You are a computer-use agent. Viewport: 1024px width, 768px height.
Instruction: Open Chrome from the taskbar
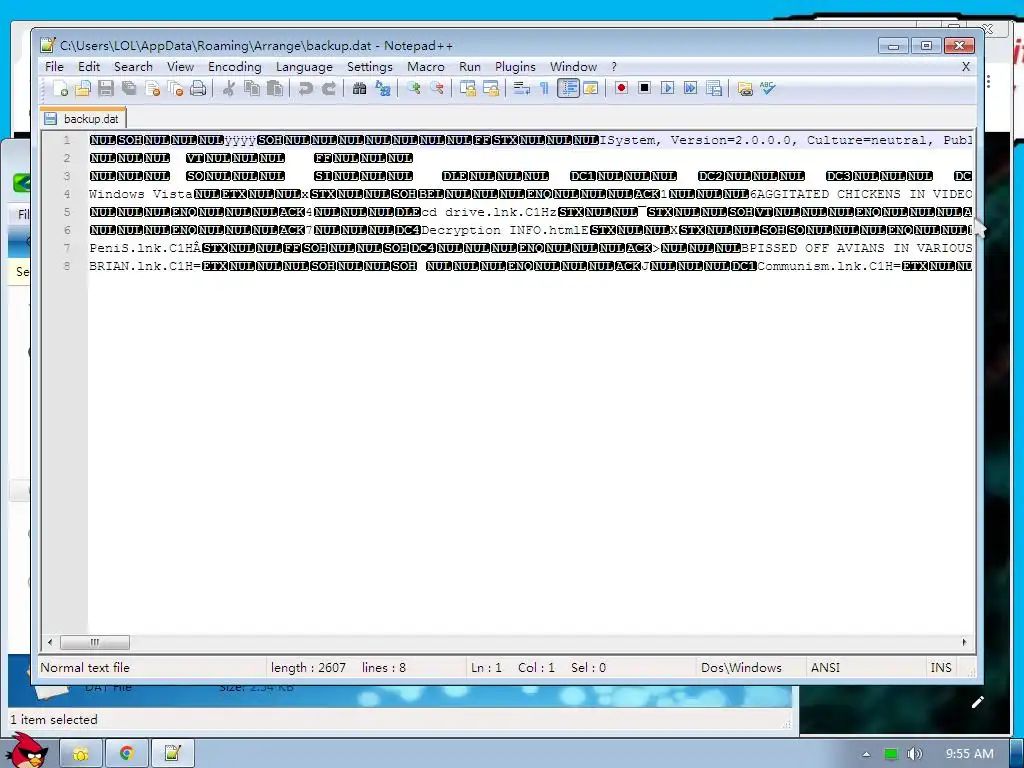[x=127, y=754]
